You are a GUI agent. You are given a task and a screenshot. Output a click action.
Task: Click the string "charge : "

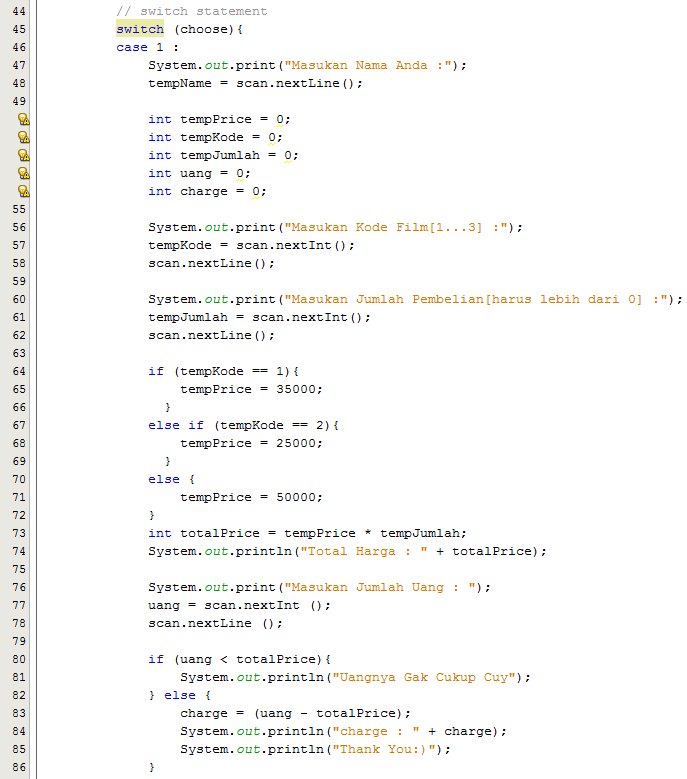click(x=376, y=731)
